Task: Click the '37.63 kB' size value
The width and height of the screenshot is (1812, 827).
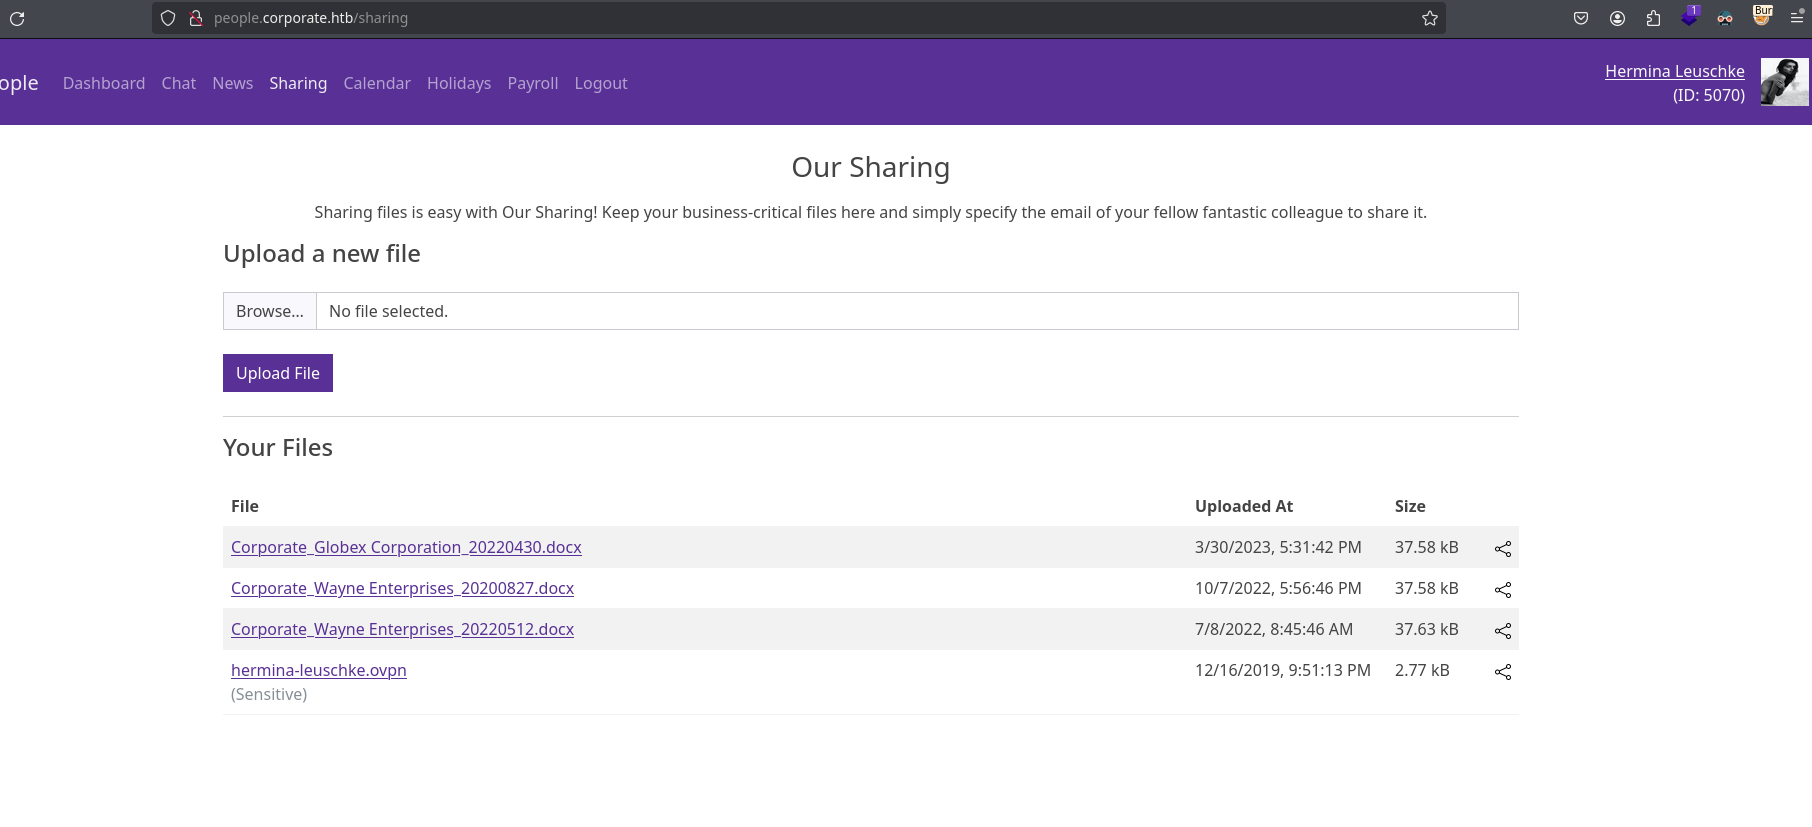Action: tap(1427, 629)
